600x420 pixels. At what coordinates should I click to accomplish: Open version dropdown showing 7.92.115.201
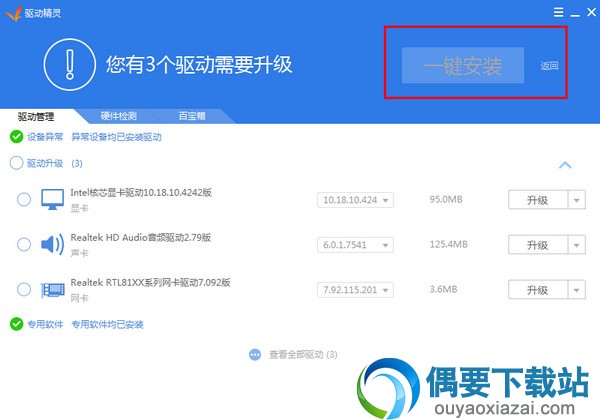click(355, 290)
